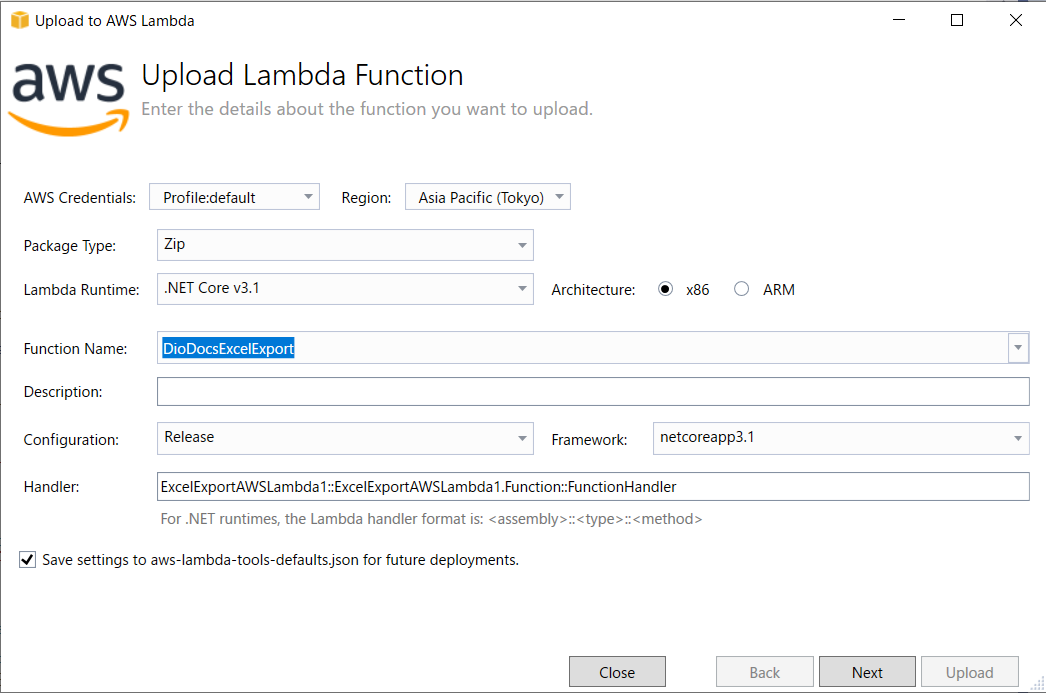Open the Lambda Runtime .NET Core v3.1 dropdown

click(x=345, y=289)
